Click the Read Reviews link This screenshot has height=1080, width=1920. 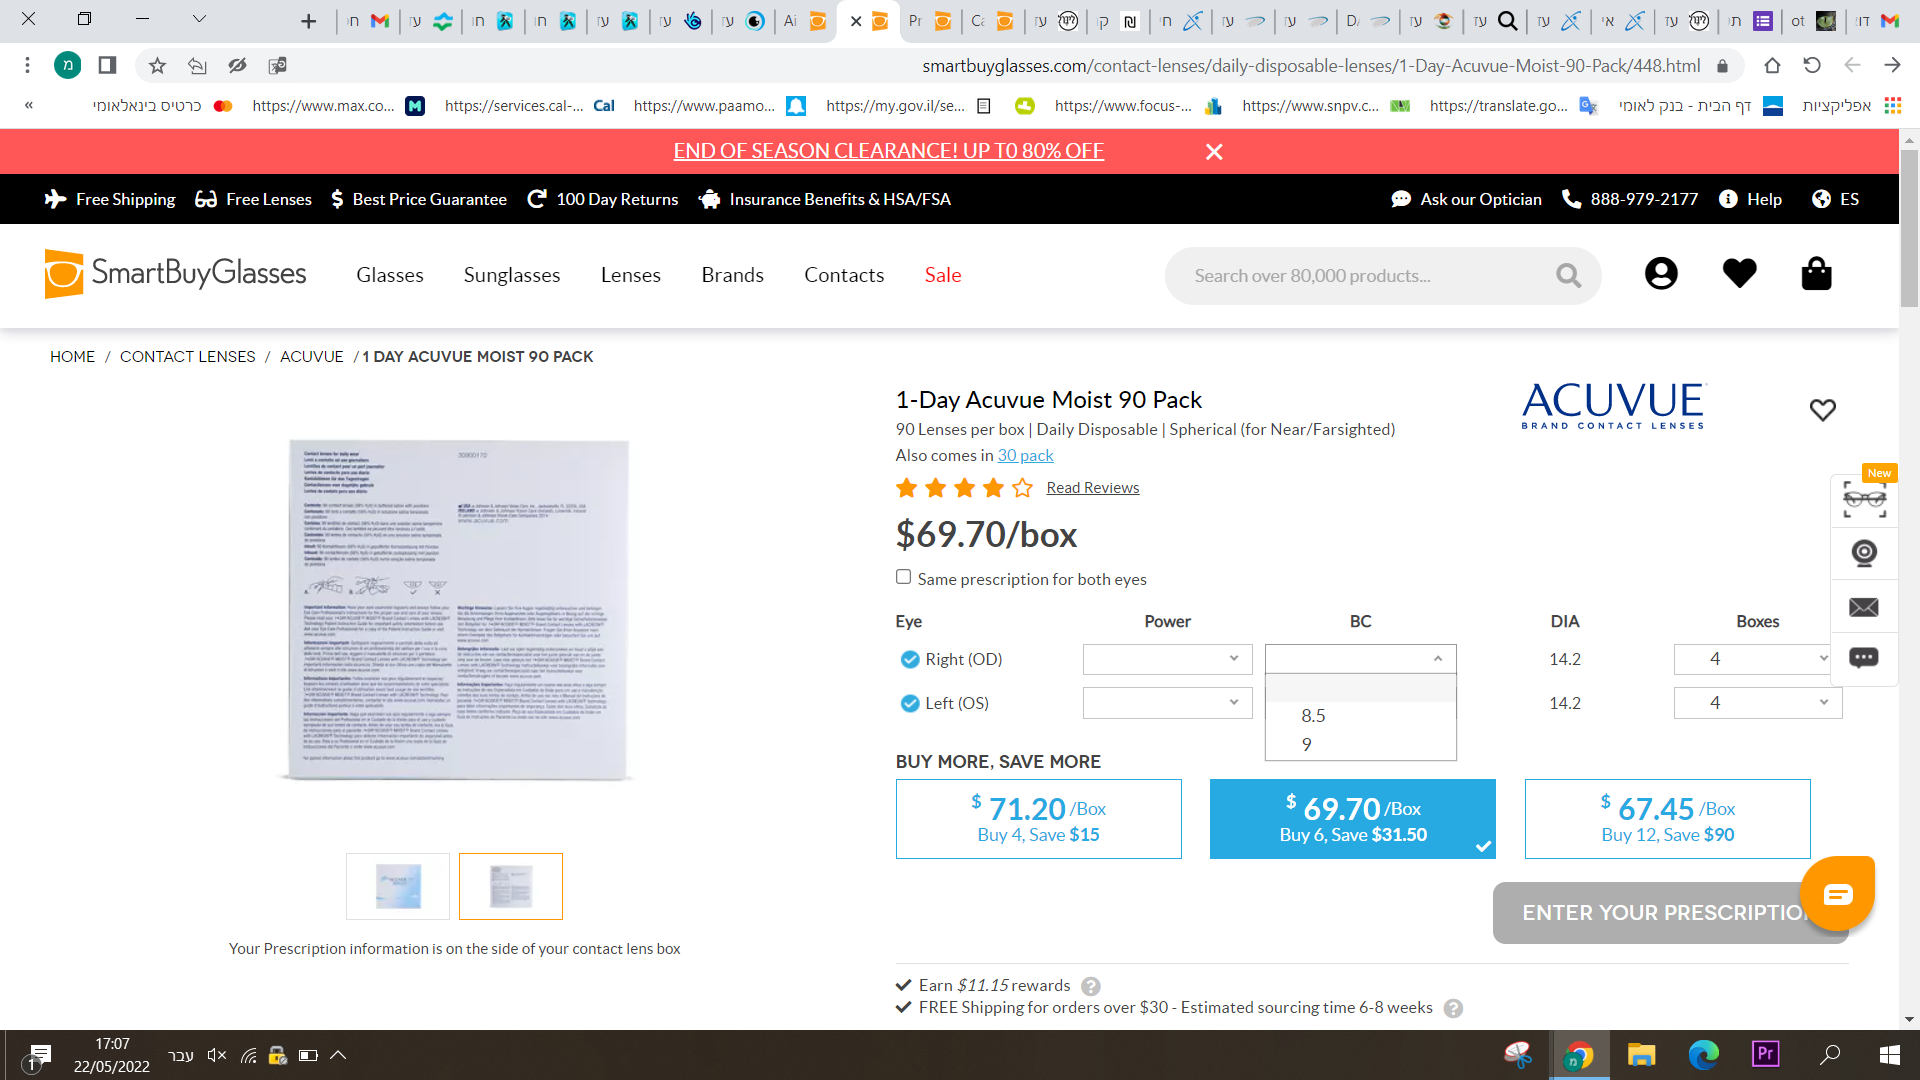pos(1092,488)
